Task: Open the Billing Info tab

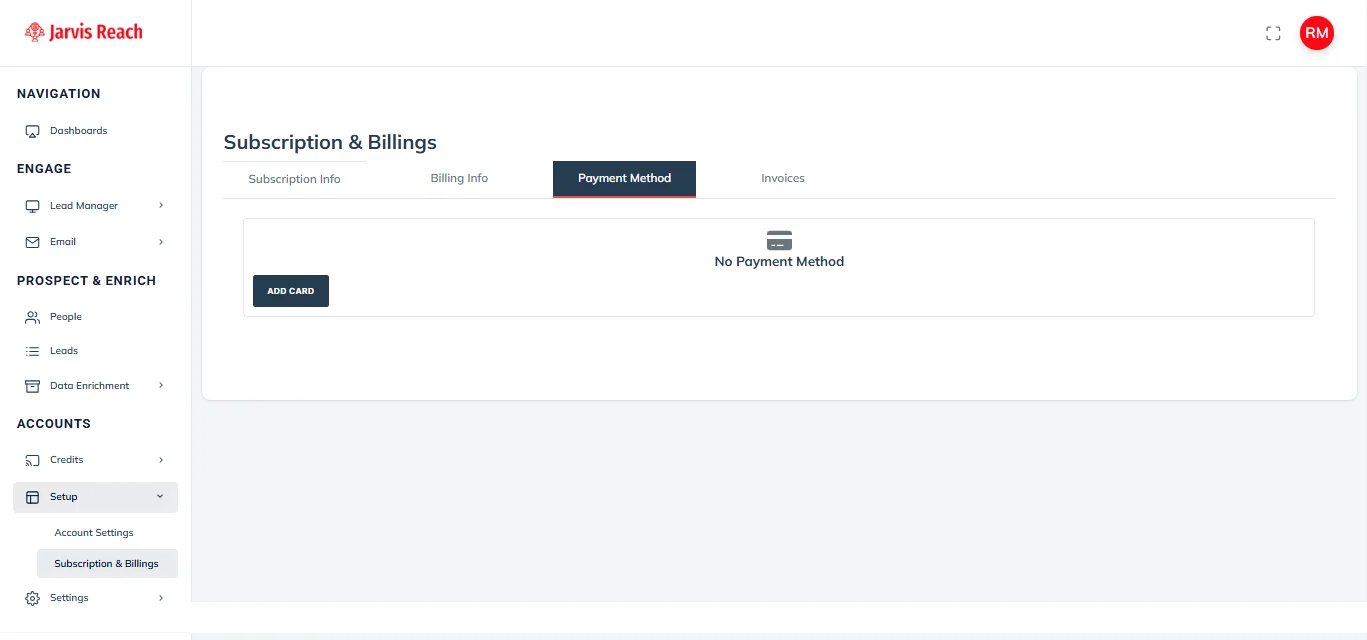Action: 459,178
